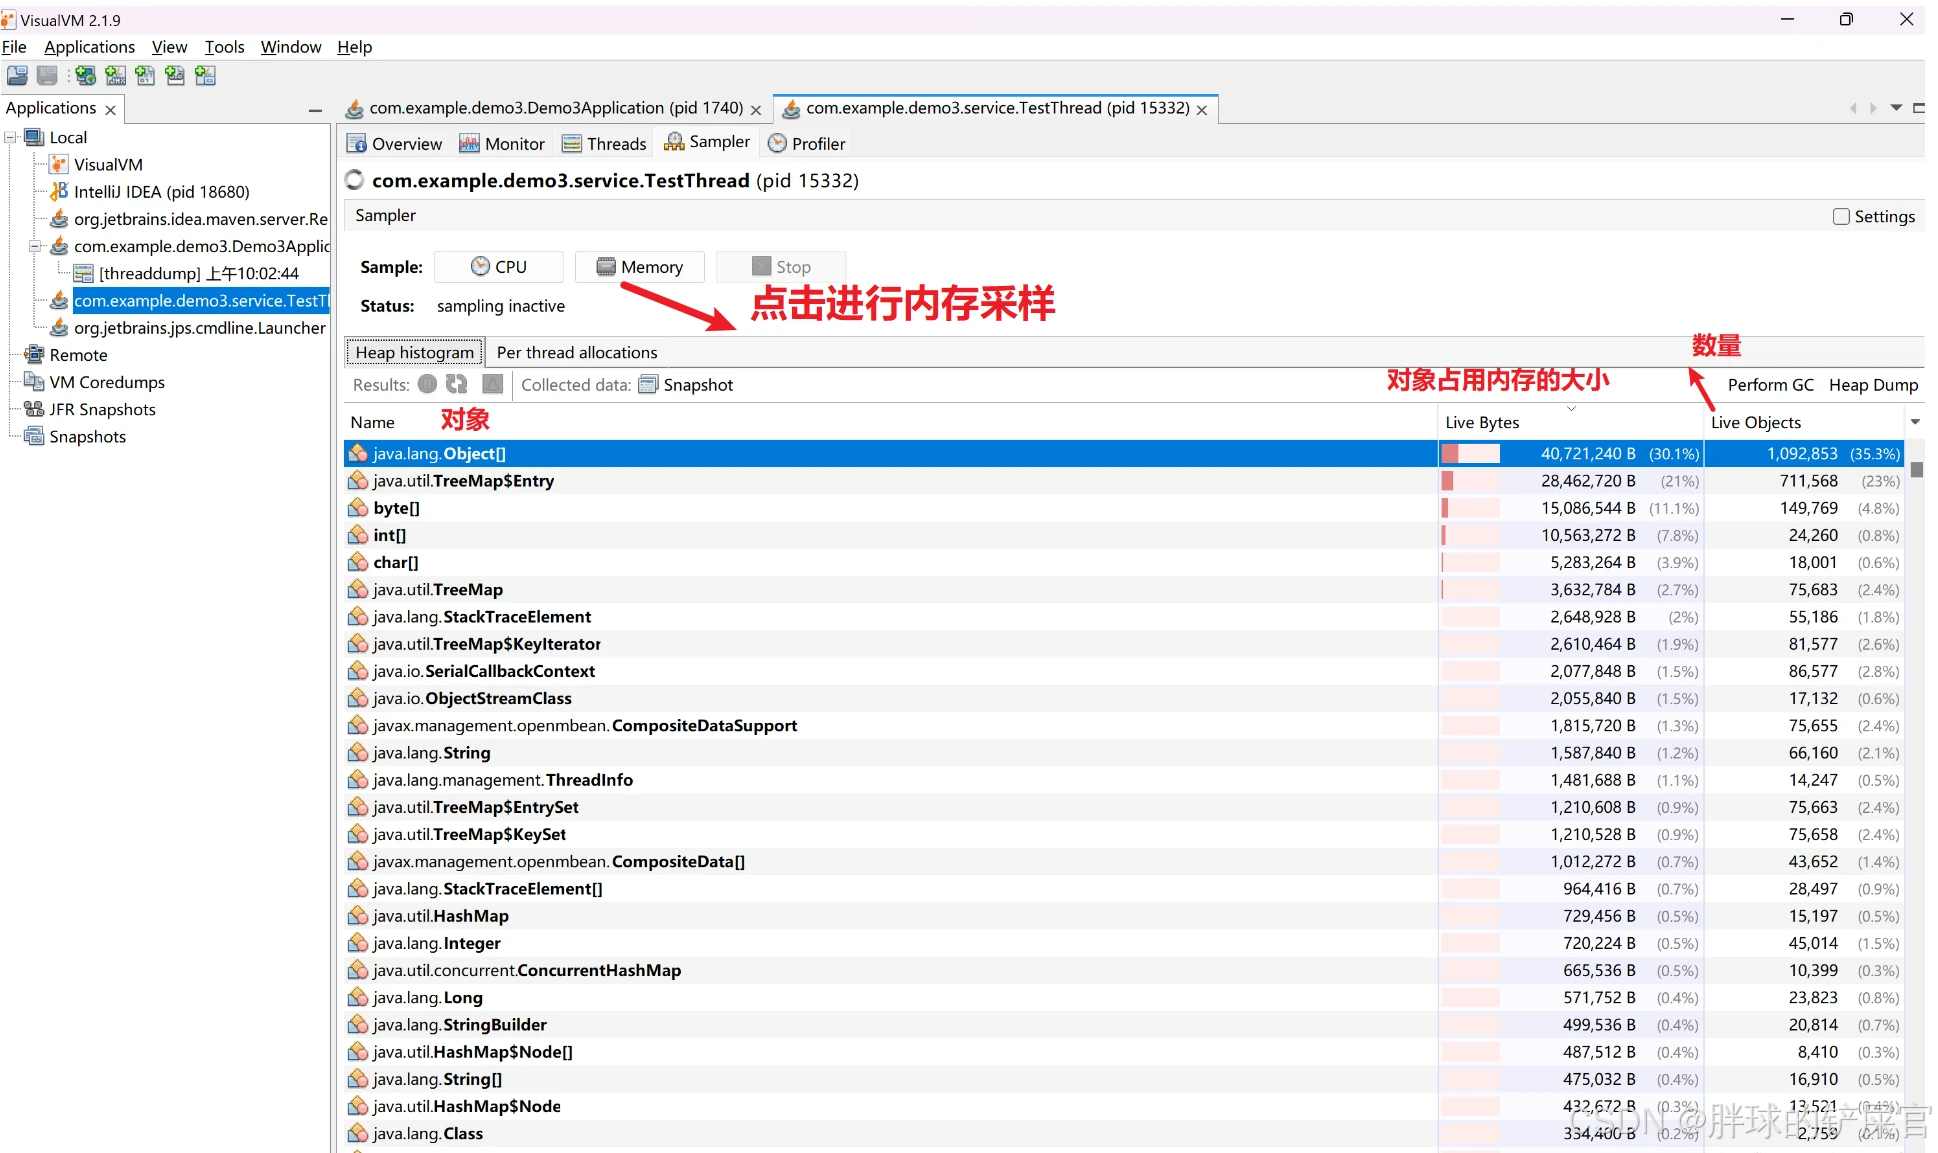Sort by the Live Objects column header
Viewport: 1938px width, 1153px height.
1805,422
